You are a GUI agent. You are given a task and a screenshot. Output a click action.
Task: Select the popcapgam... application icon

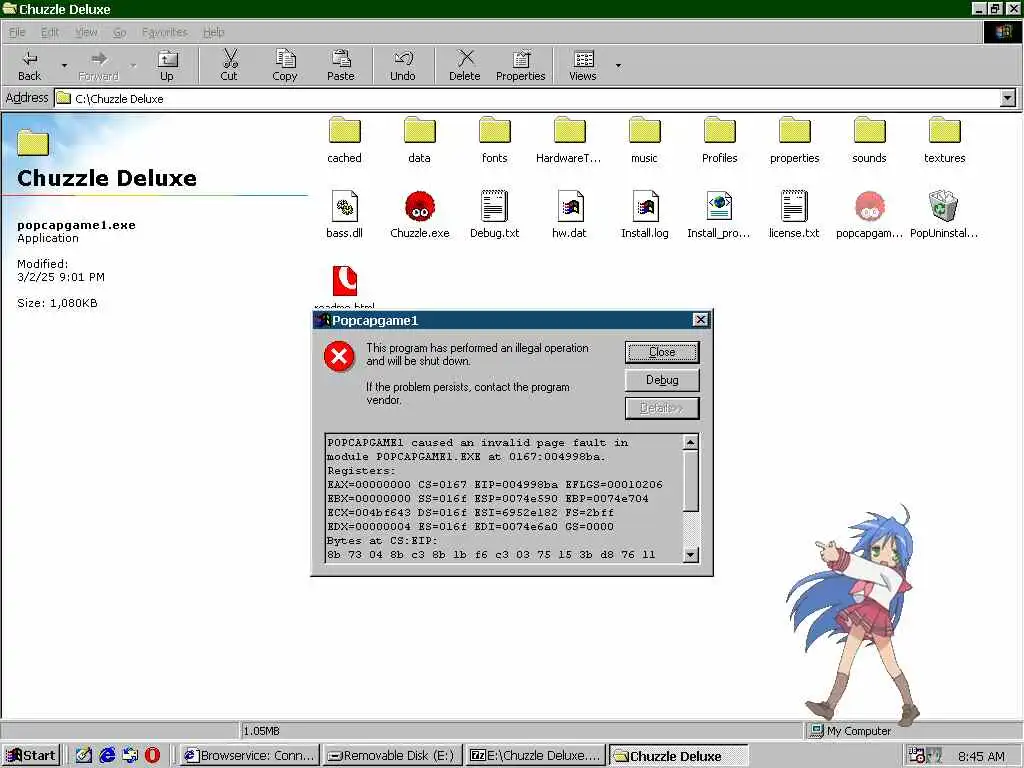click(869, 214)
